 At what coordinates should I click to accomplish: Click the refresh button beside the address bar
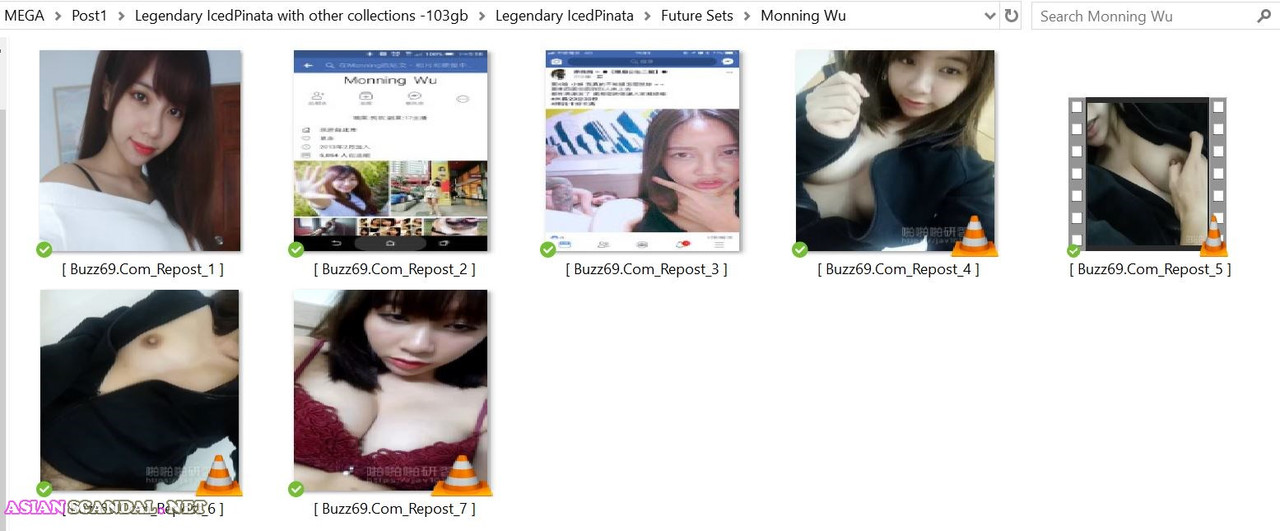tap(1012, 16)
